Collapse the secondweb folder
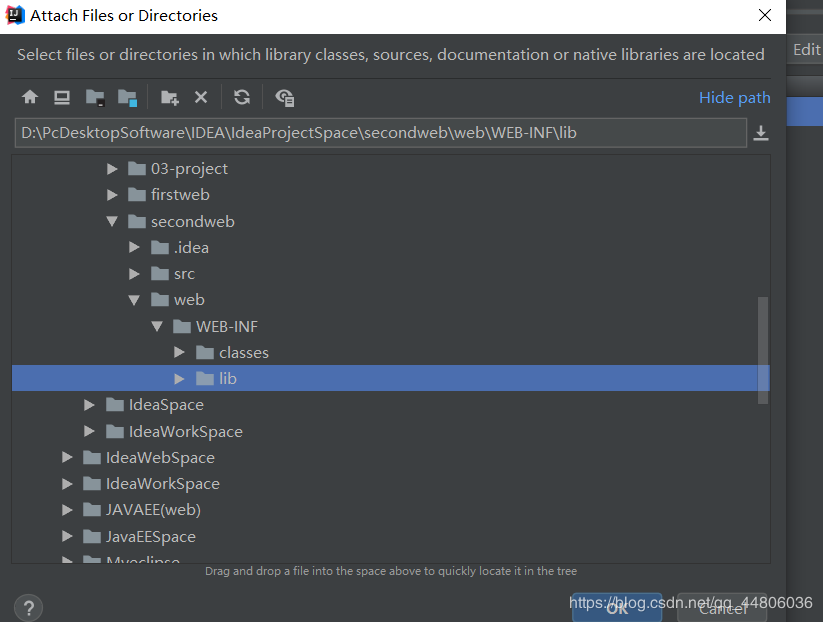The image size is (823, 622). tap(112, 222)
